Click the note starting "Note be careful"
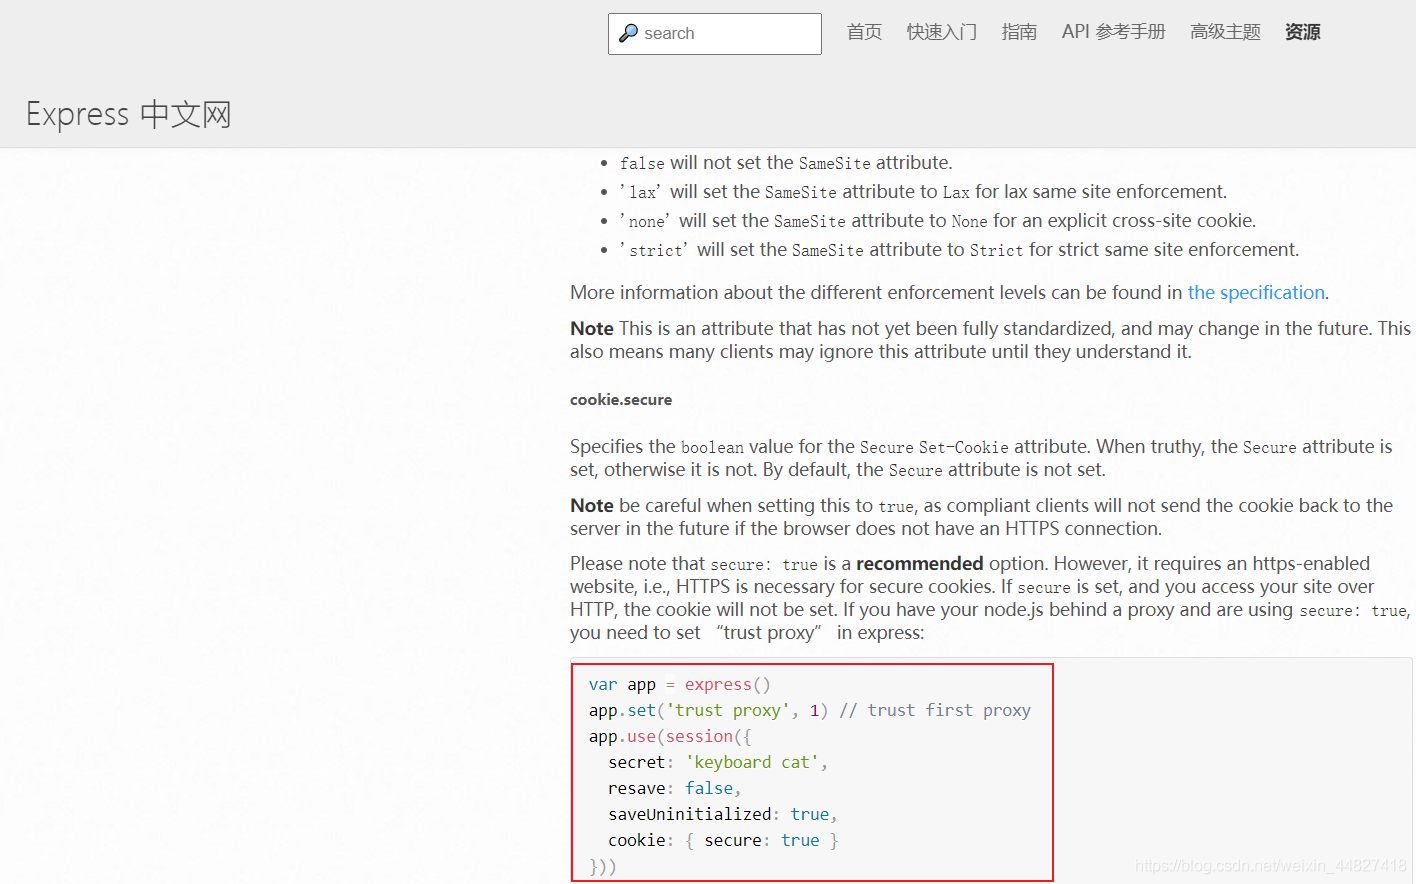Image resolution: width=1416 pixels, height=884 pixels. (981, 517)
